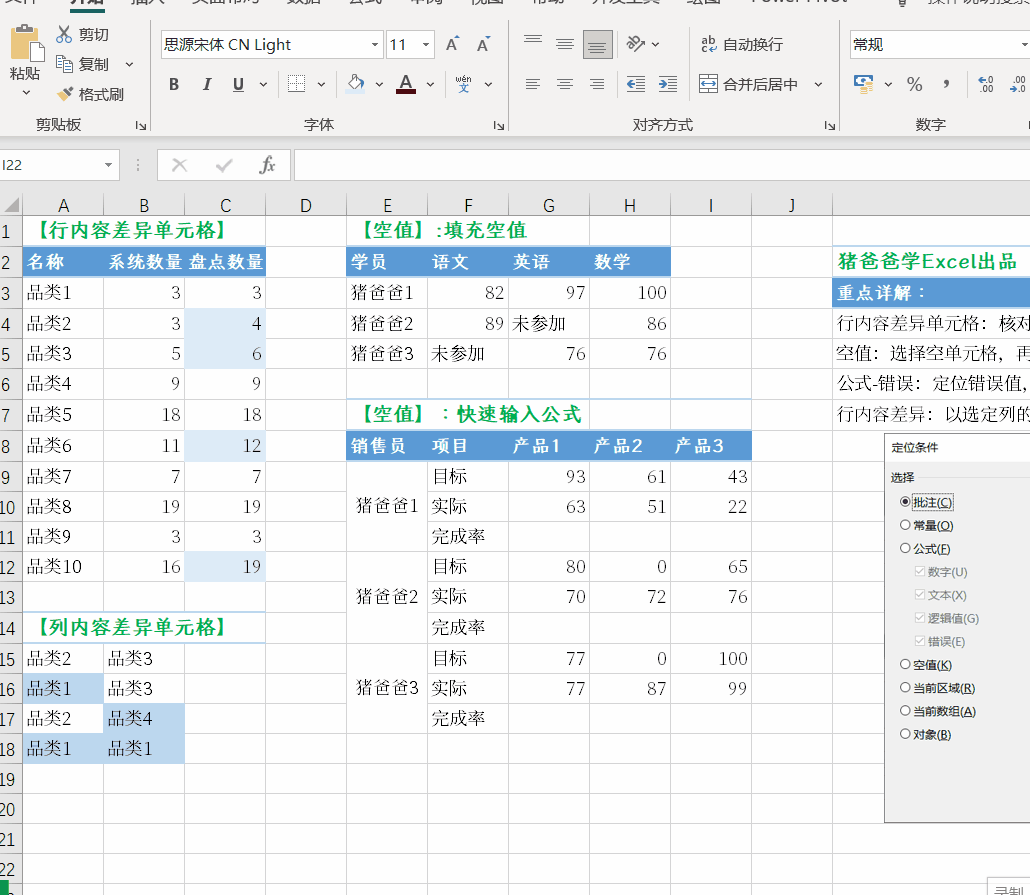Confirm the formula bar entry
This screenshot has width=1030, height=895.
coord(224,165)
